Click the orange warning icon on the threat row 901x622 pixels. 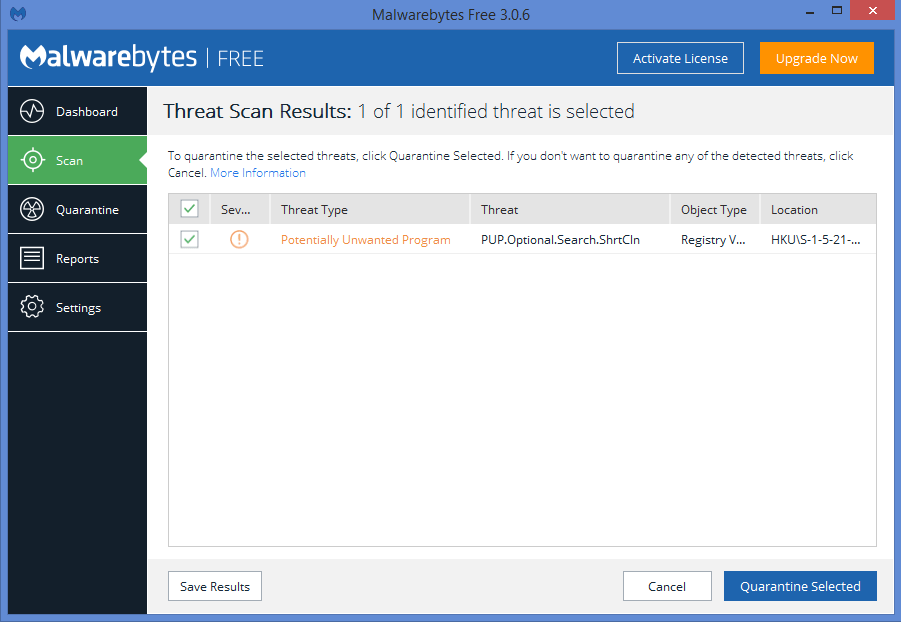click(238, 239)
